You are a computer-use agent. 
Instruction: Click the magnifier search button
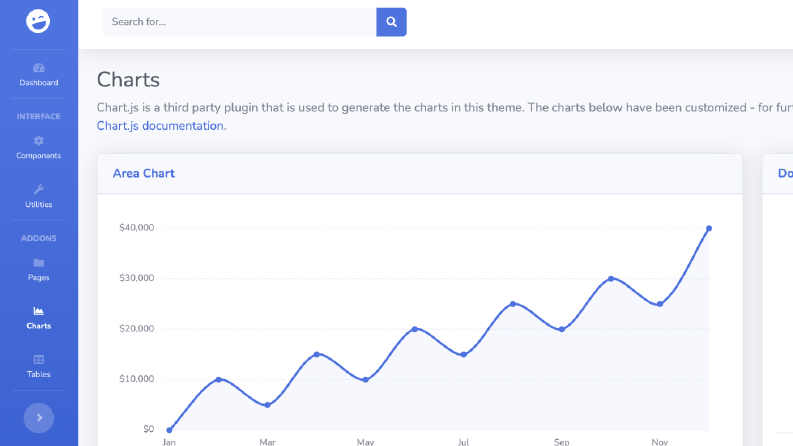[391, 22]
